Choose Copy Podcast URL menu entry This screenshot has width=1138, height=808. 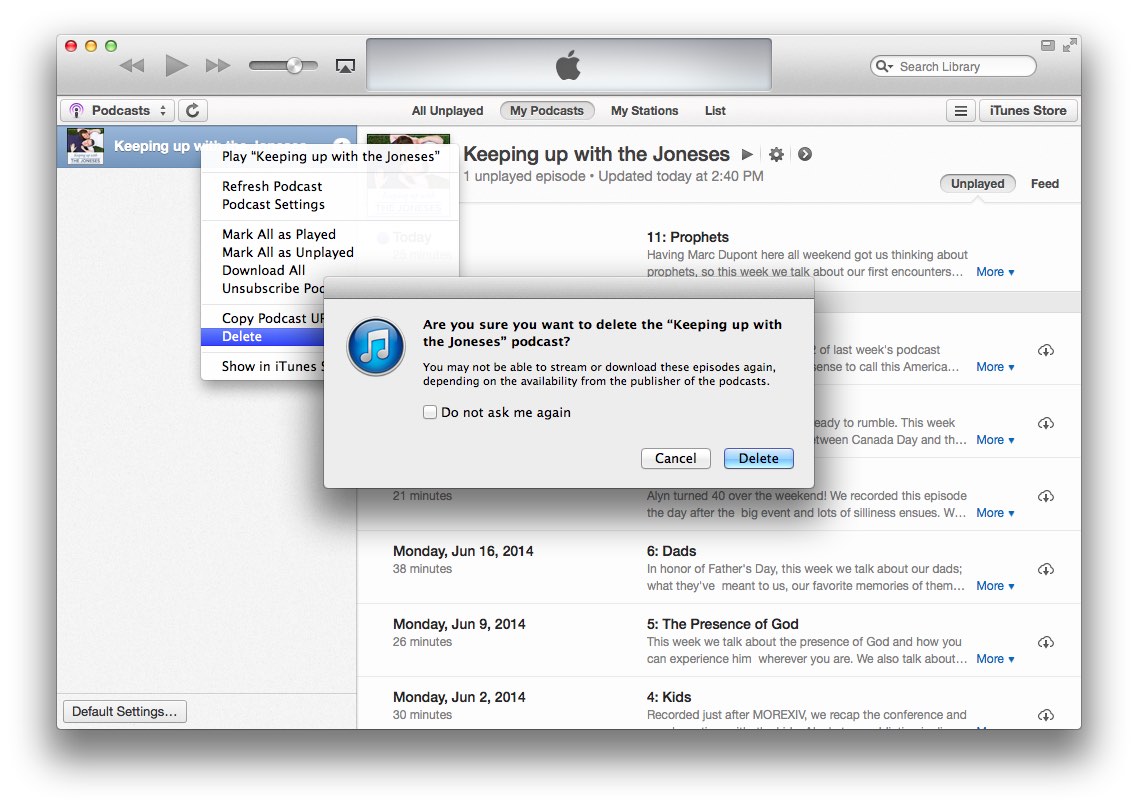tap(263, 318)
